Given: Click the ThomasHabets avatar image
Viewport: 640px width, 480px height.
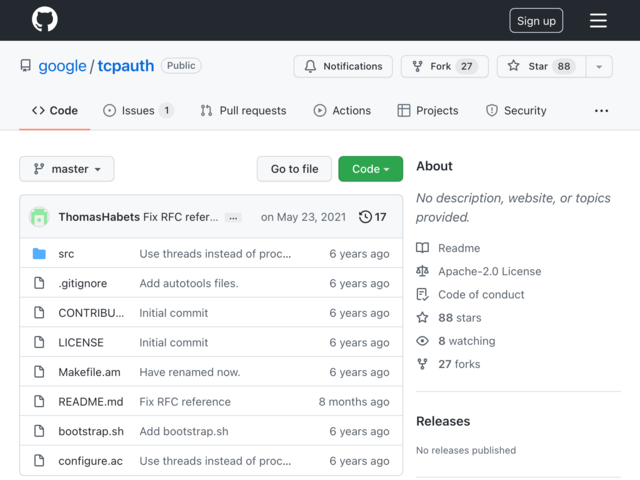Looking at the screenshot, I should tap(39, 217).
